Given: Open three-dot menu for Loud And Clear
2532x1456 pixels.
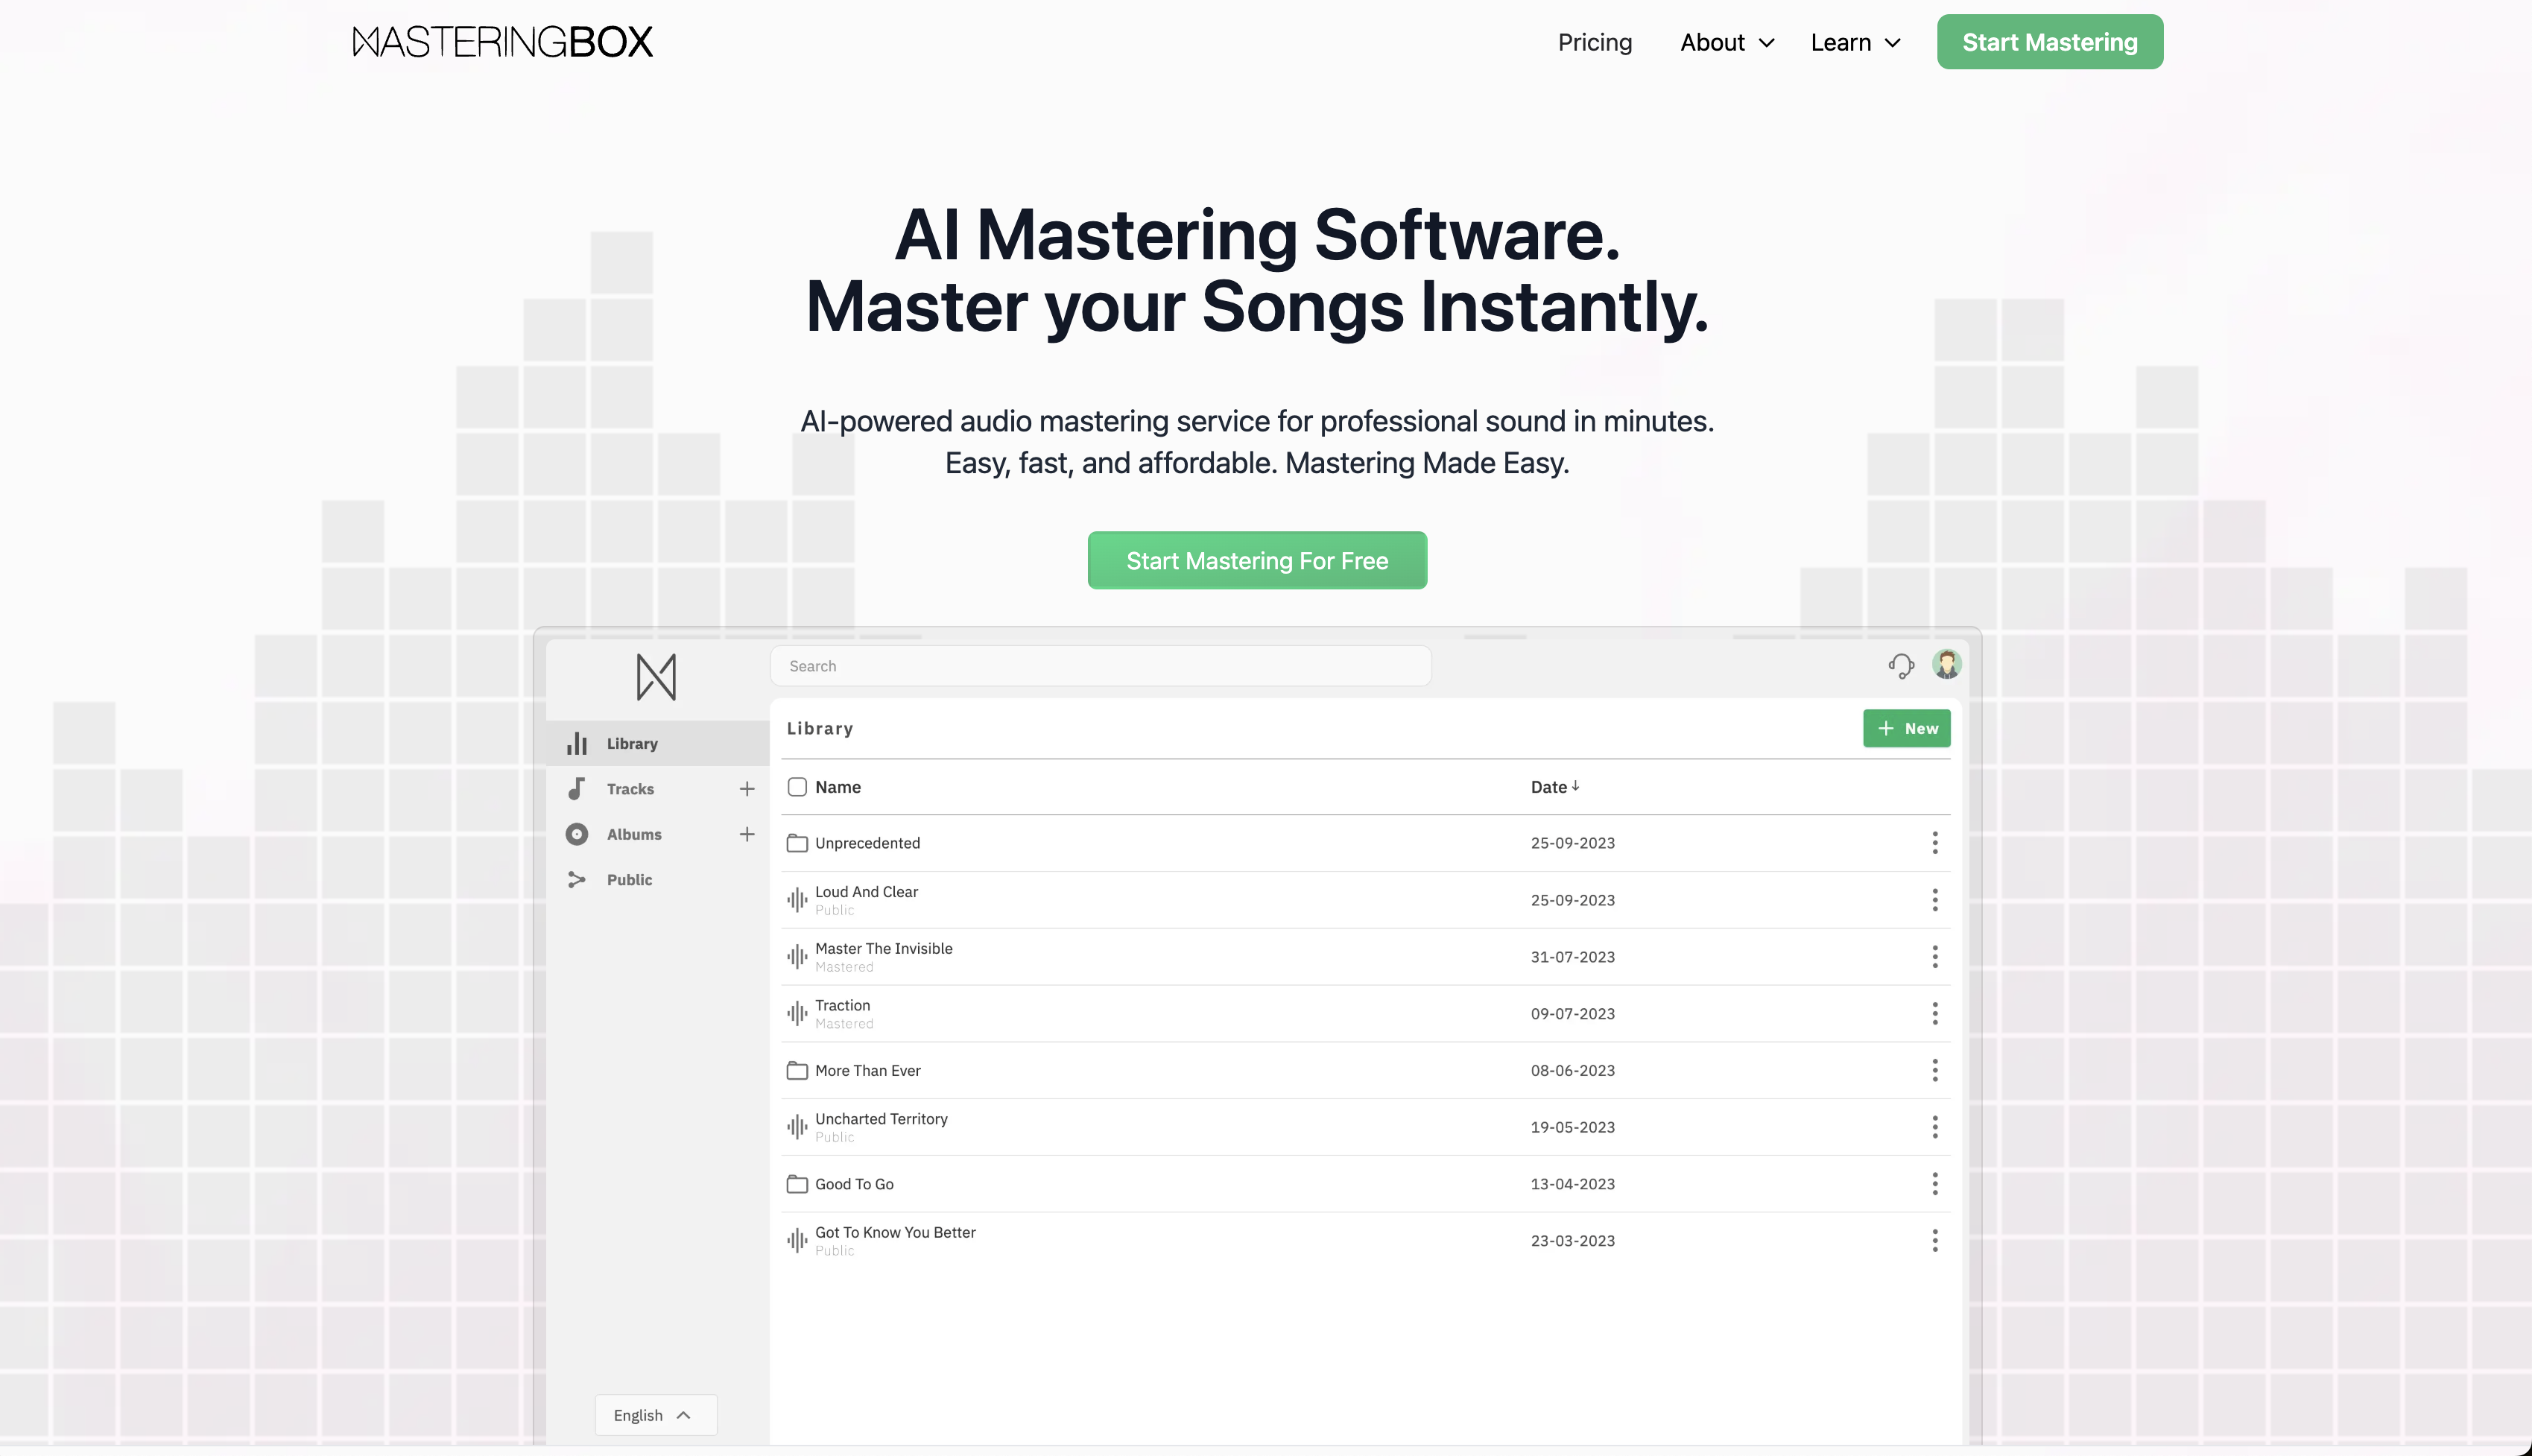Looking at the screenshot, I should click(1935, 900).
